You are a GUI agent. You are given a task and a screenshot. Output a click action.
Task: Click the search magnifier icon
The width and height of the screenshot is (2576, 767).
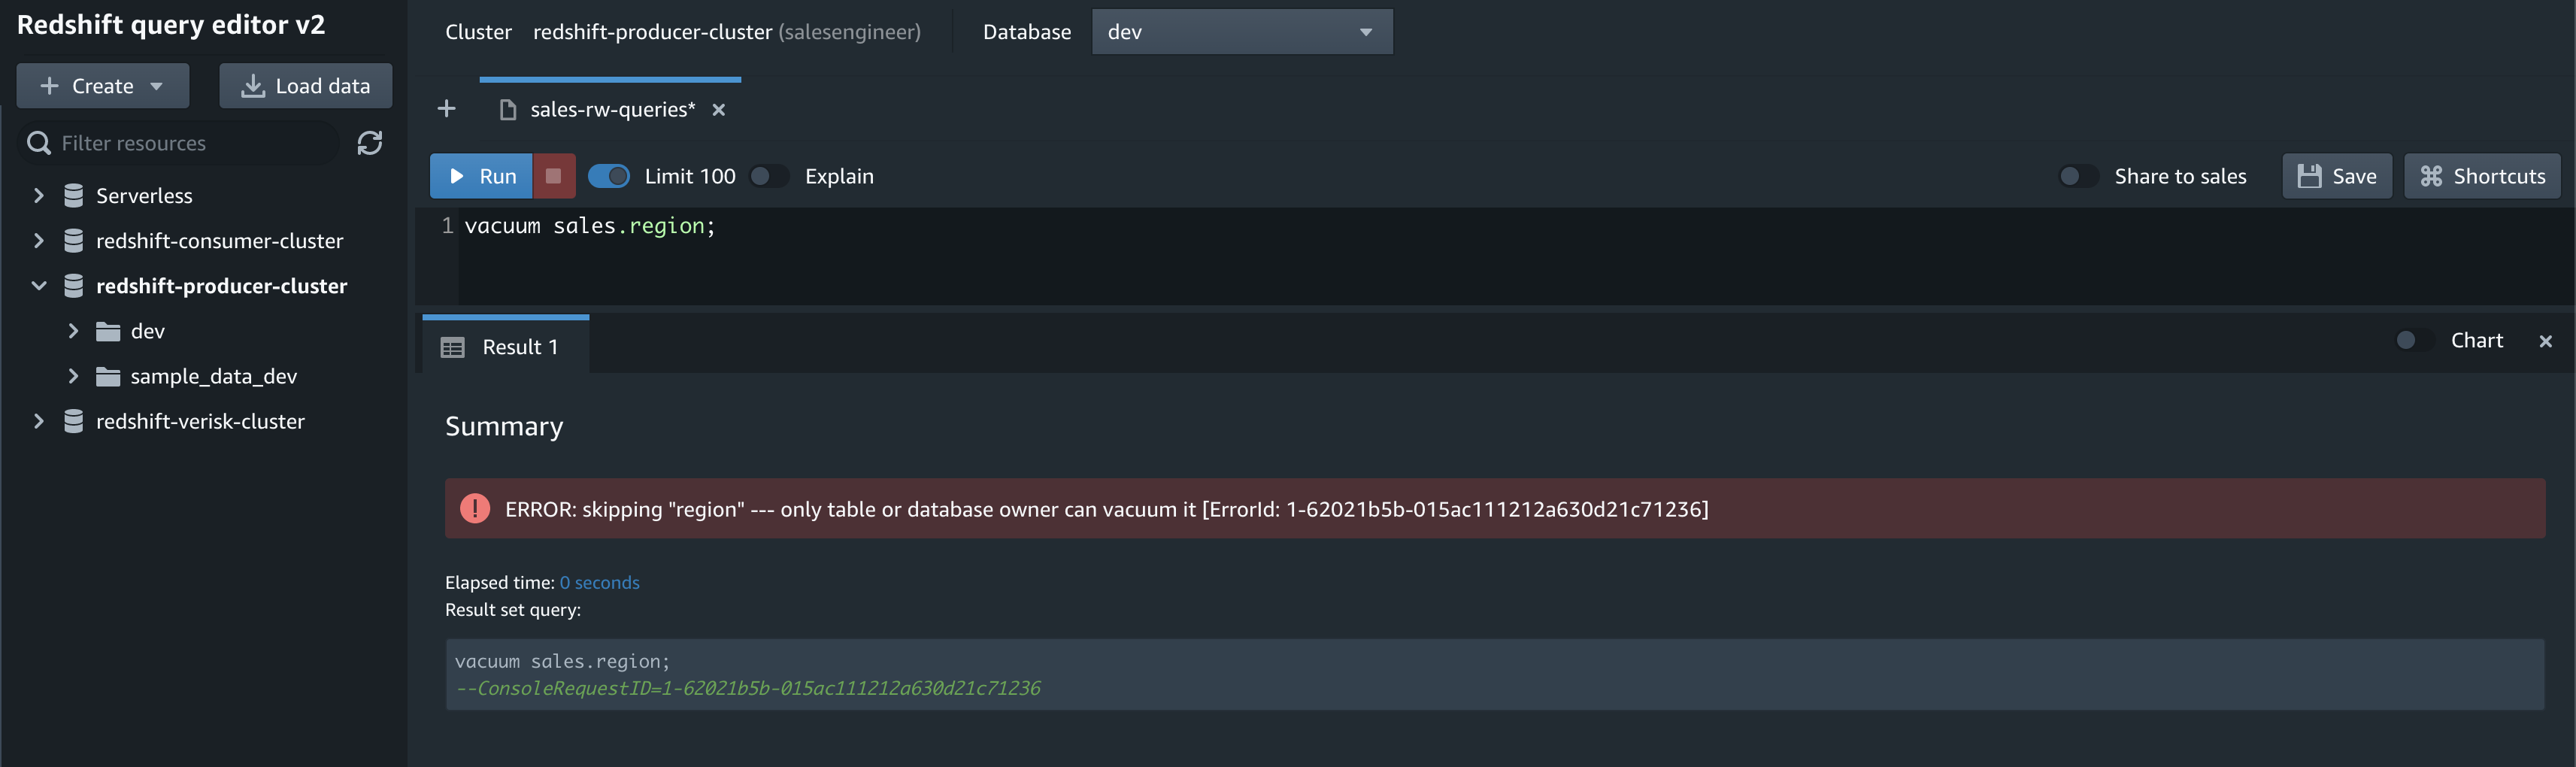pyautogui.click(x=39, y=143)
